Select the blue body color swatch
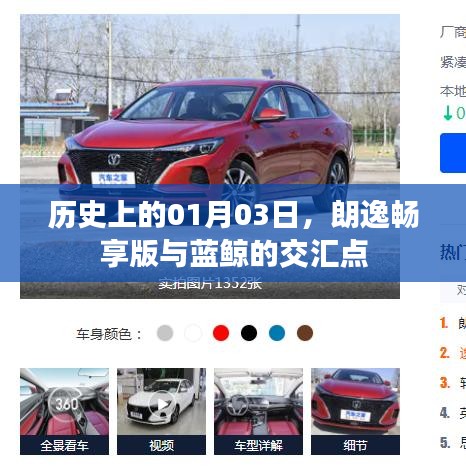Viewport: 466px width, 466px height. tap(277, 333)
